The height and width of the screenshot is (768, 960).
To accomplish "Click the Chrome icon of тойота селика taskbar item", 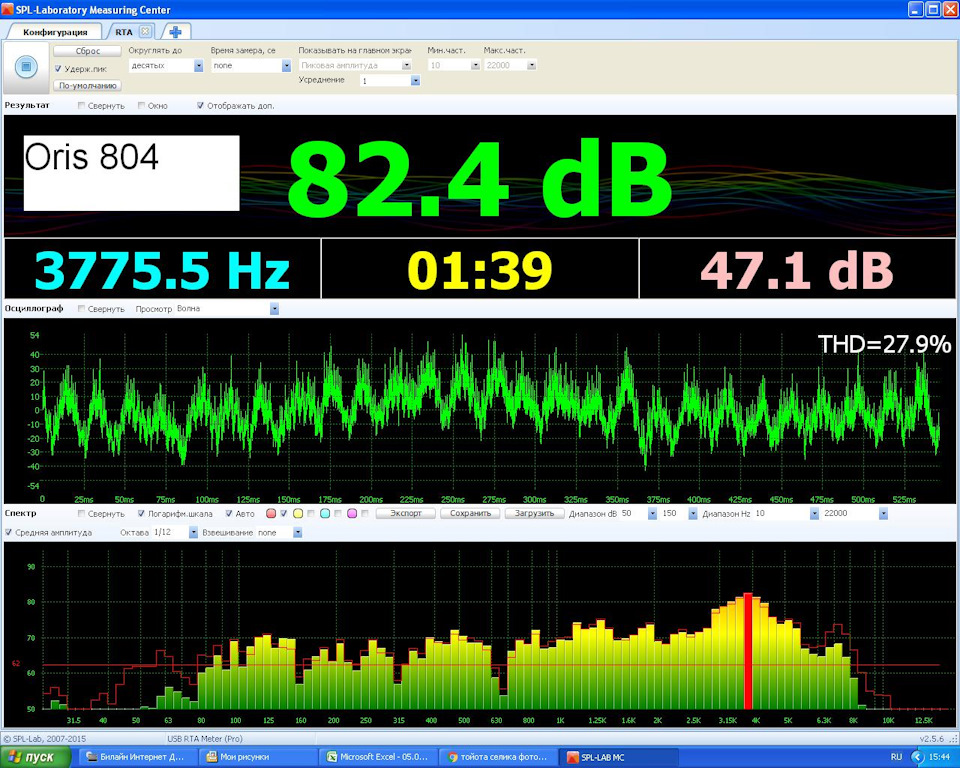I will (452, 757).
